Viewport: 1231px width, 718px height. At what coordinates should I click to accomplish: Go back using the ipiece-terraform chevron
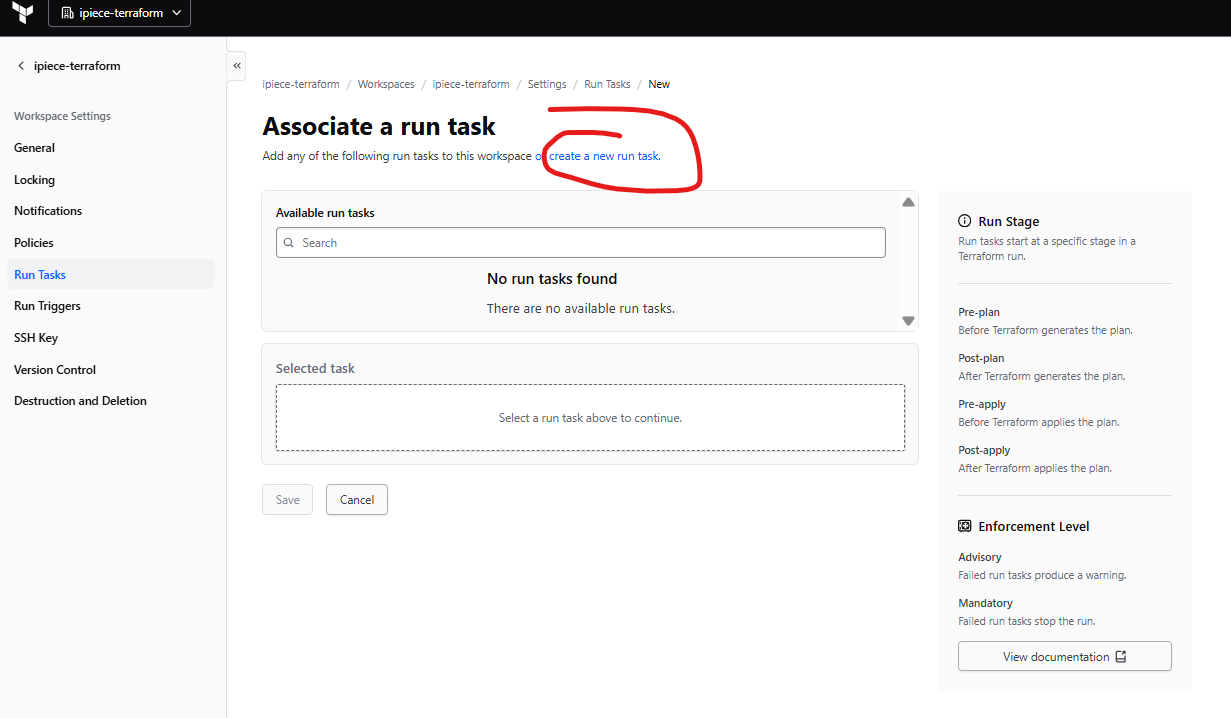click(x=21, y=66)
